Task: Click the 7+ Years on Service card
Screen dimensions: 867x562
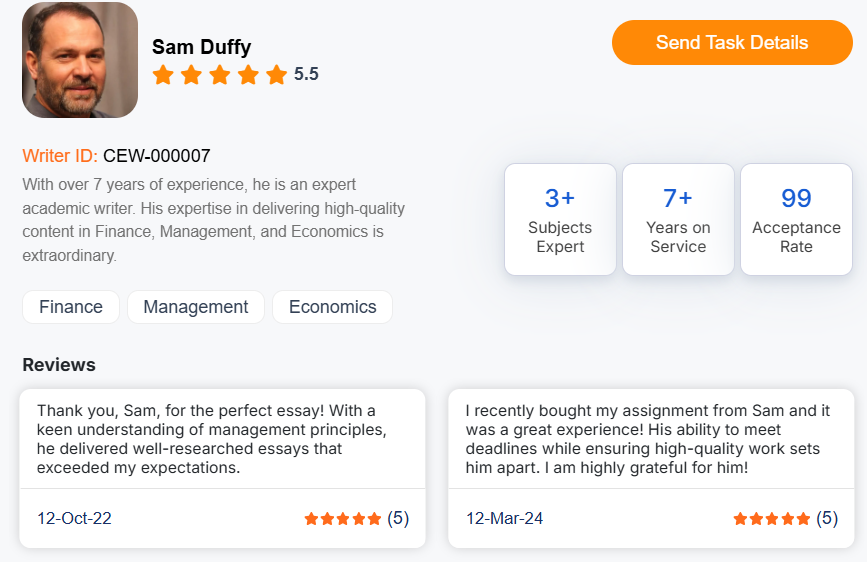Action: 678,219
